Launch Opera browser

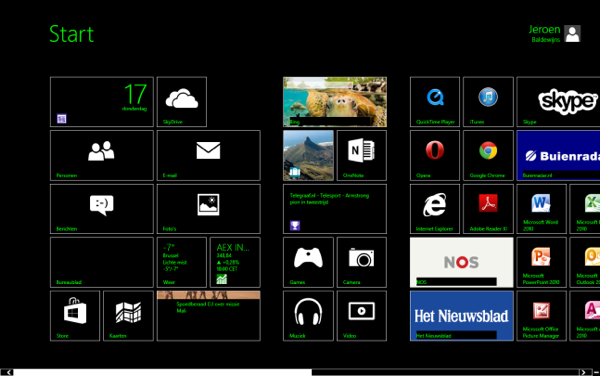coord(435,155)
